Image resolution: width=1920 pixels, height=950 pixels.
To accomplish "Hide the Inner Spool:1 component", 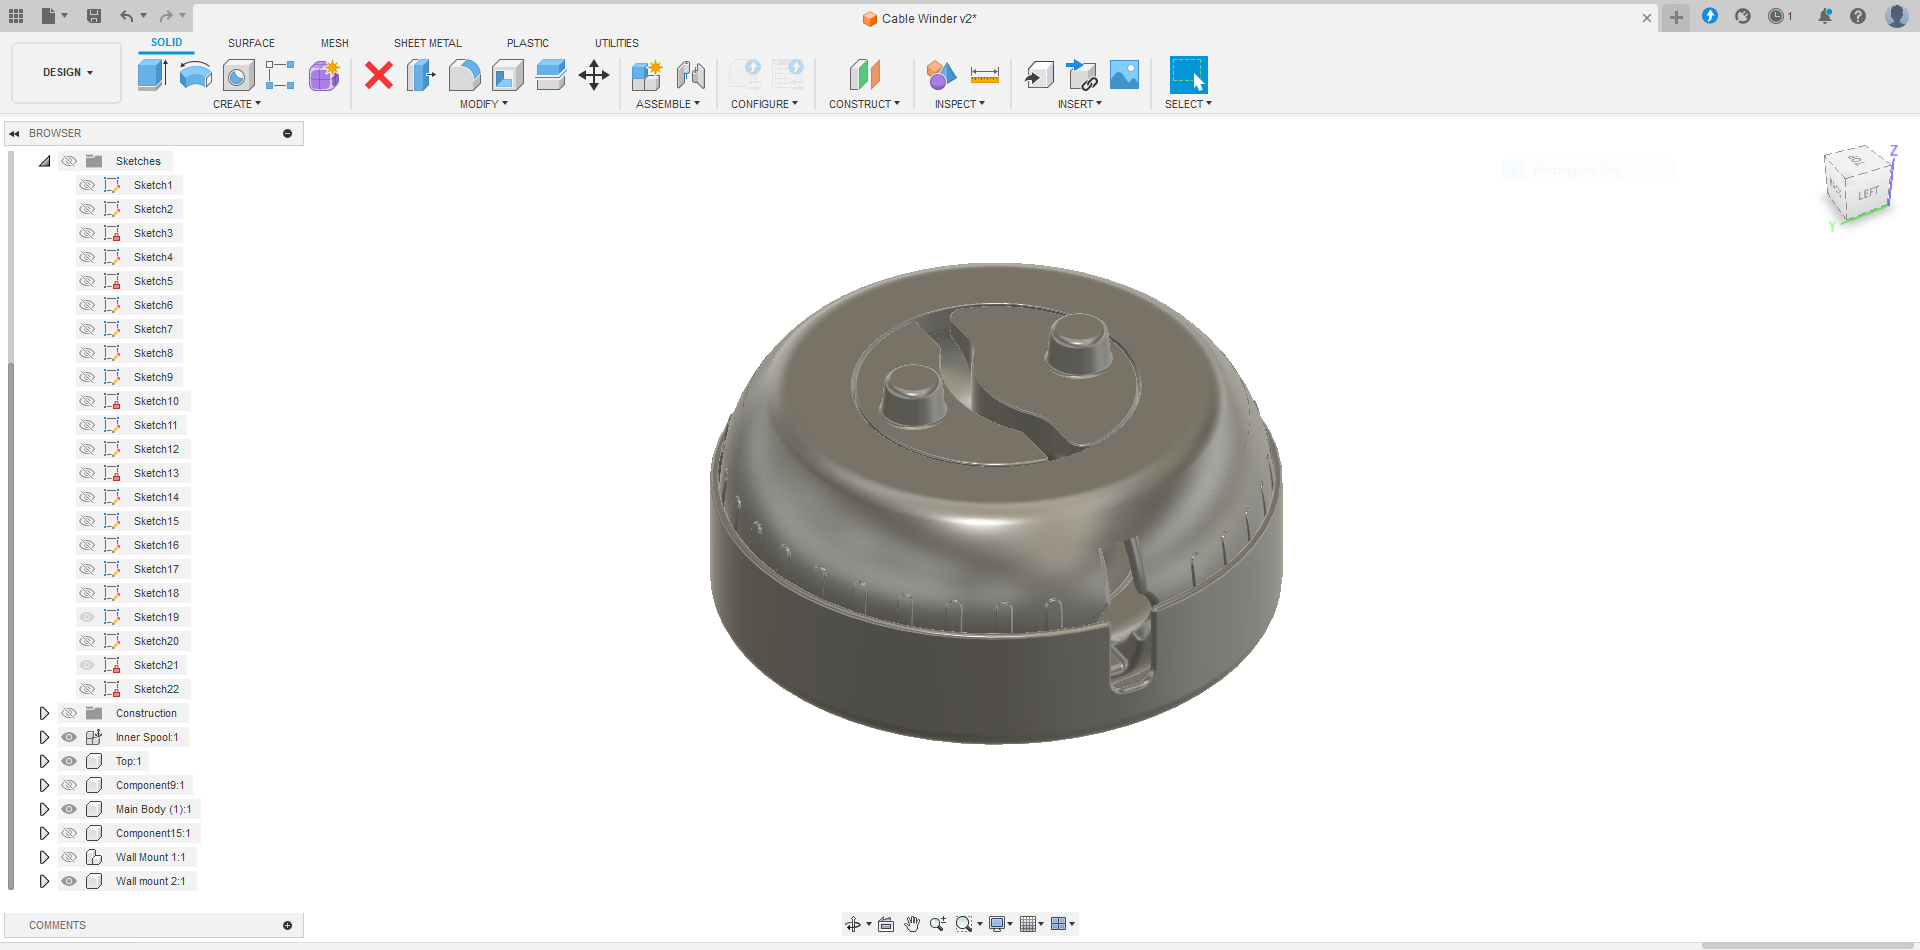I will coord(69,737).
